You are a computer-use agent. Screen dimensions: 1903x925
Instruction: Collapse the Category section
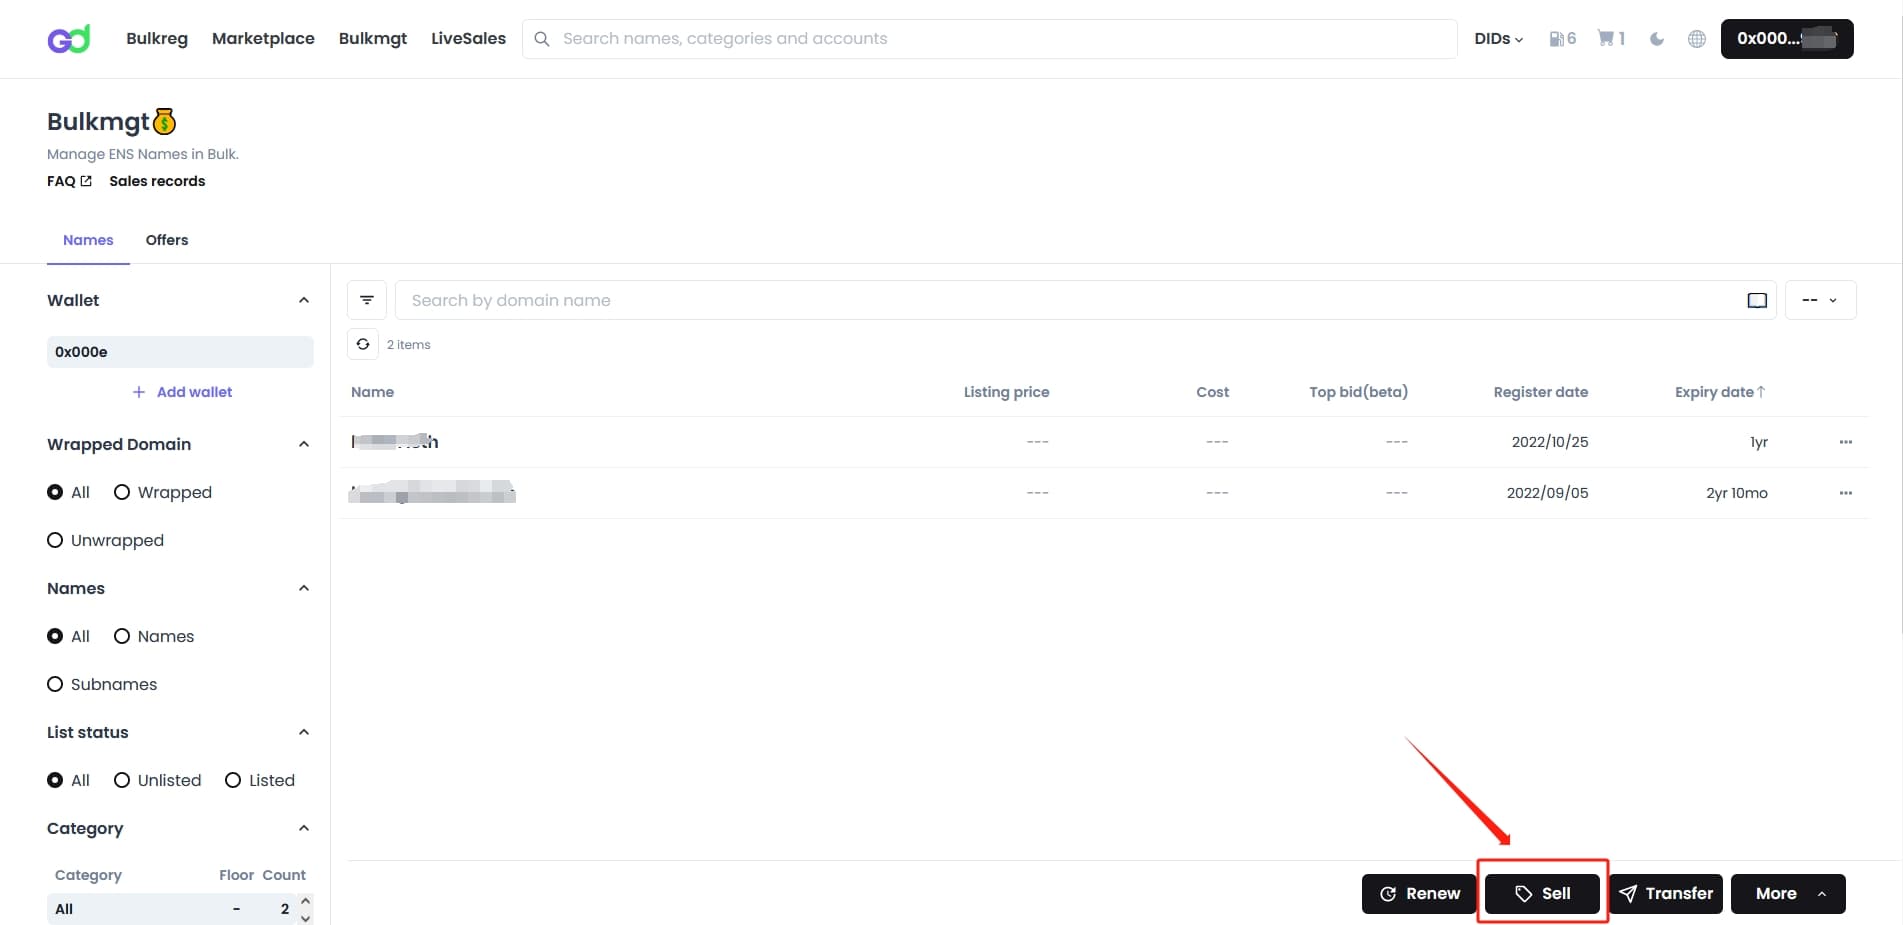tap(304, 828)
